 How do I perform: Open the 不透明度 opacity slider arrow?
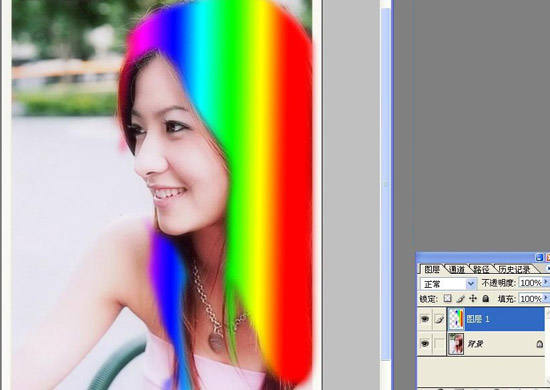tap(545, 282)
